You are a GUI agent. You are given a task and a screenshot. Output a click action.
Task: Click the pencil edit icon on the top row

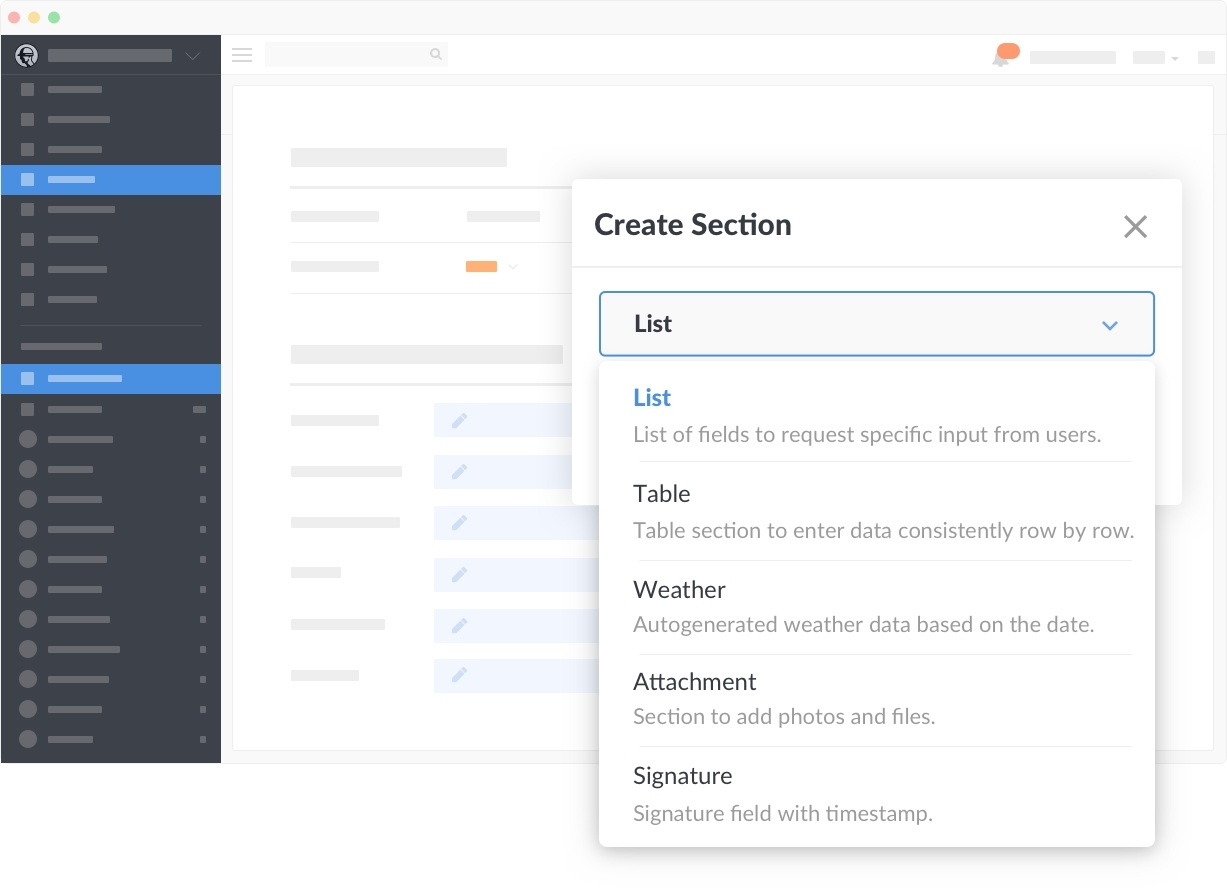(459, 420)
